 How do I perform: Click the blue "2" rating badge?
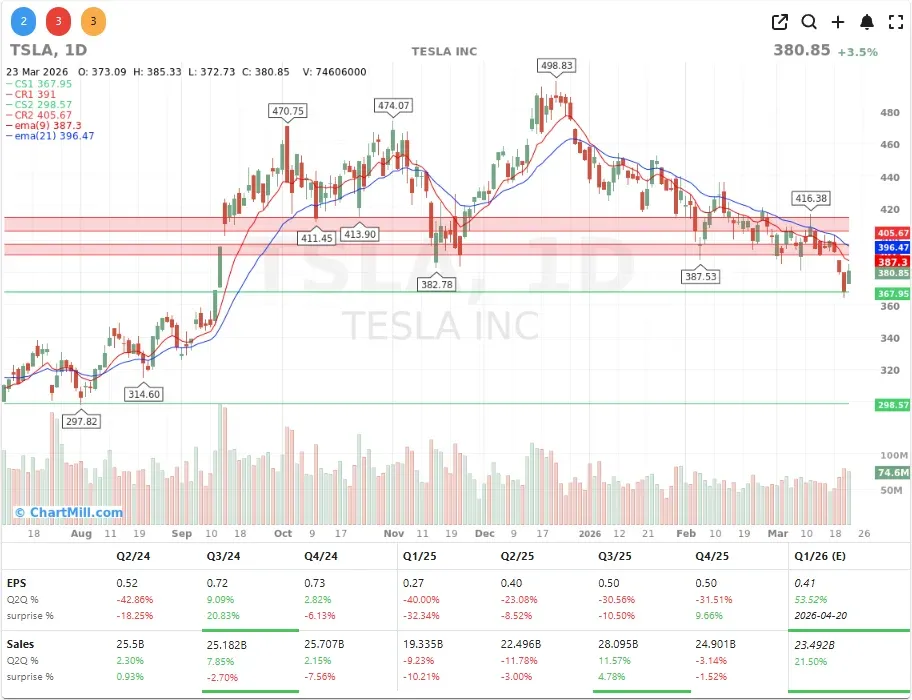pyautogui.click(x=23, y=20)
